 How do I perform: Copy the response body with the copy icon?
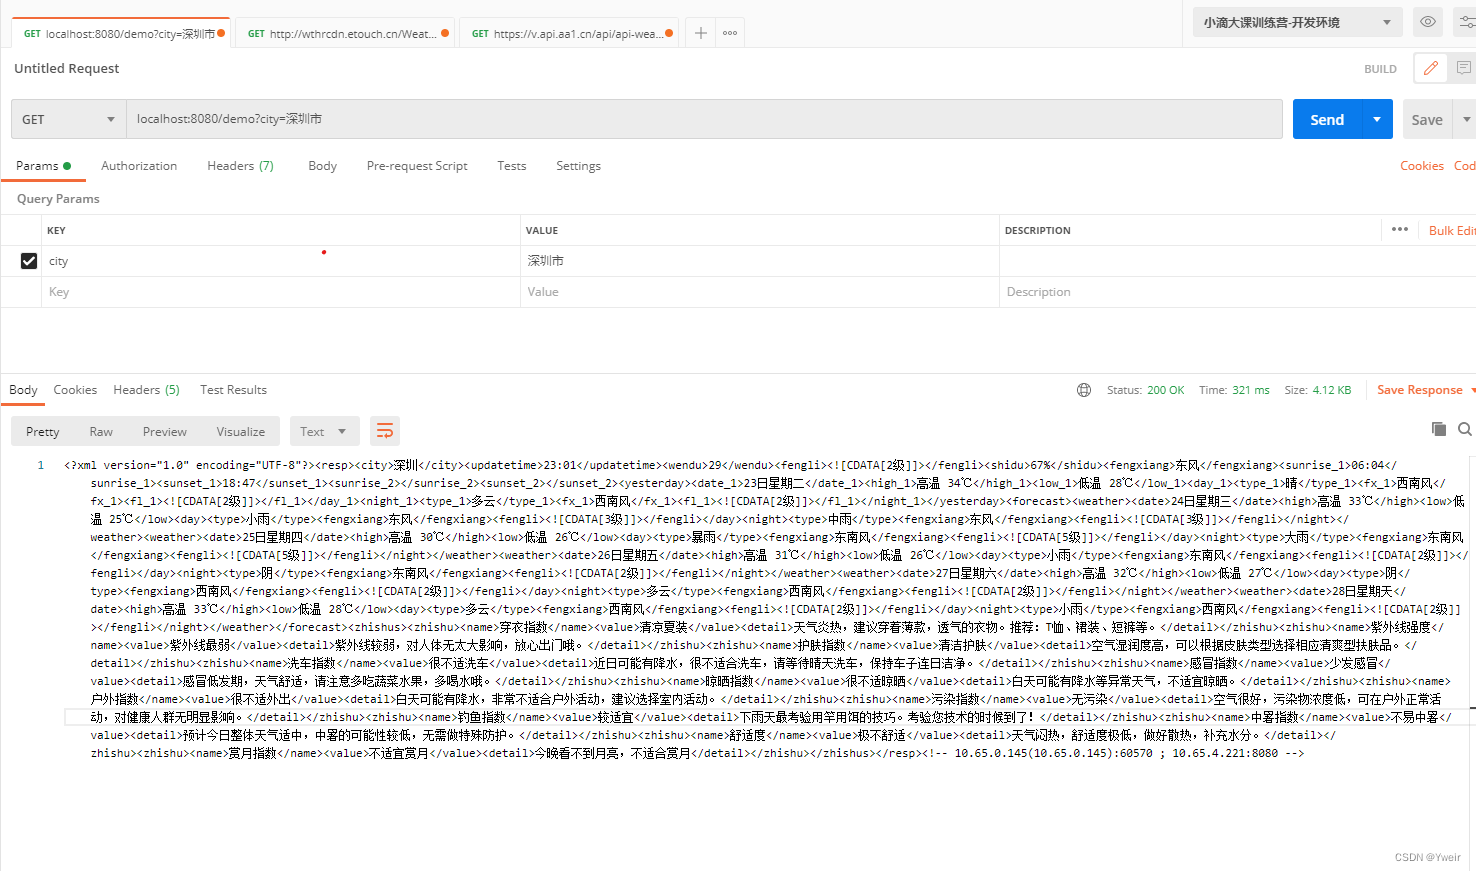coord(1439,428)
